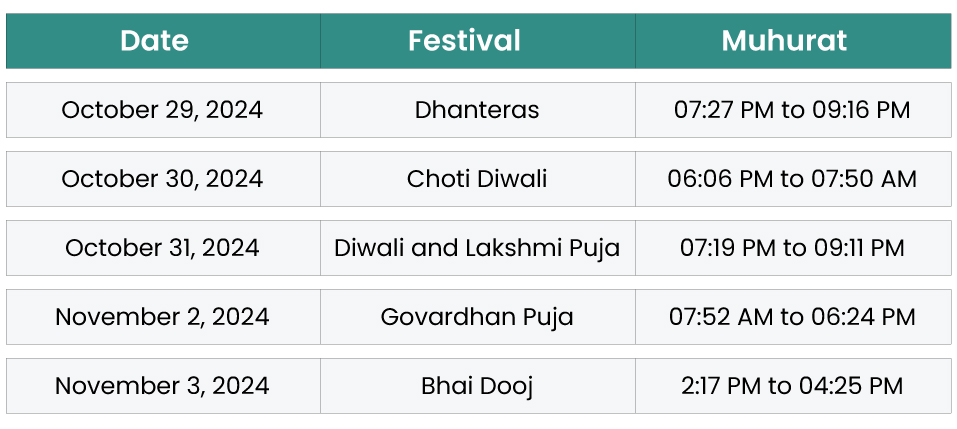957x429 pixels.
Task: Click the Choti Diwali cell
Action: point(477,179)
